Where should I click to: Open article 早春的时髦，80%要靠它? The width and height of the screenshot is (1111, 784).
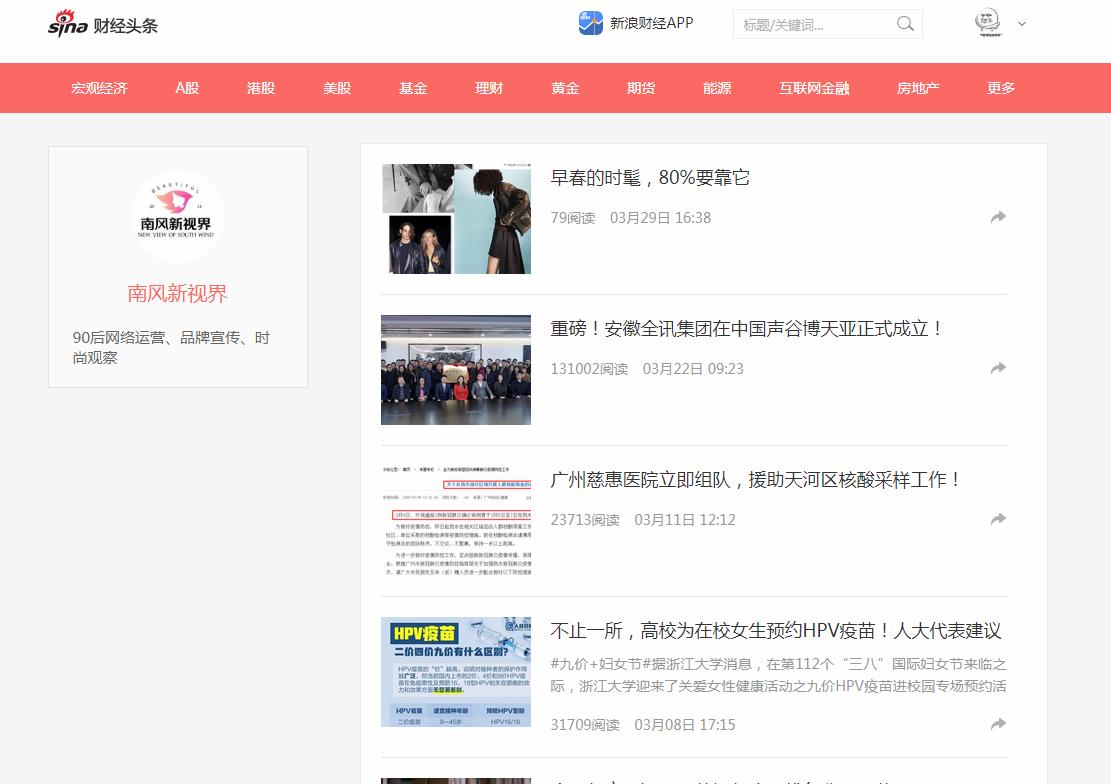tap(650, 177)
